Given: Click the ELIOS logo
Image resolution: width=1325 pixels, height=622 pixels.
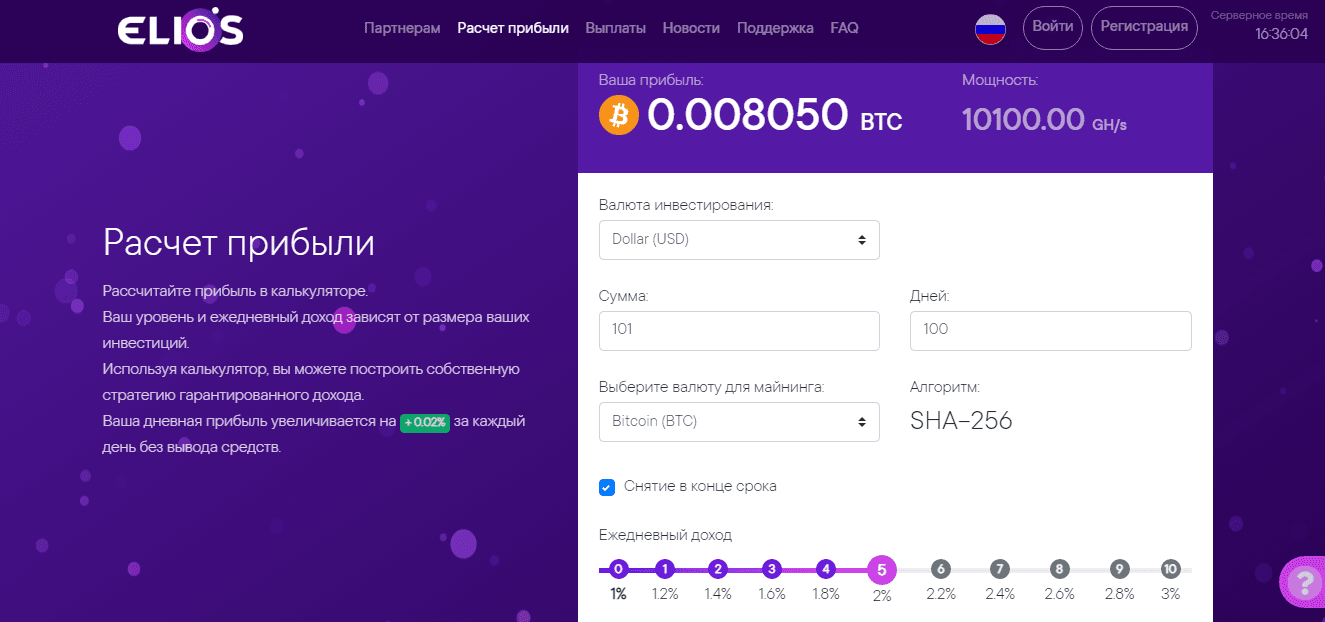Looking at the screenshot, I should [x=180, y=29].
